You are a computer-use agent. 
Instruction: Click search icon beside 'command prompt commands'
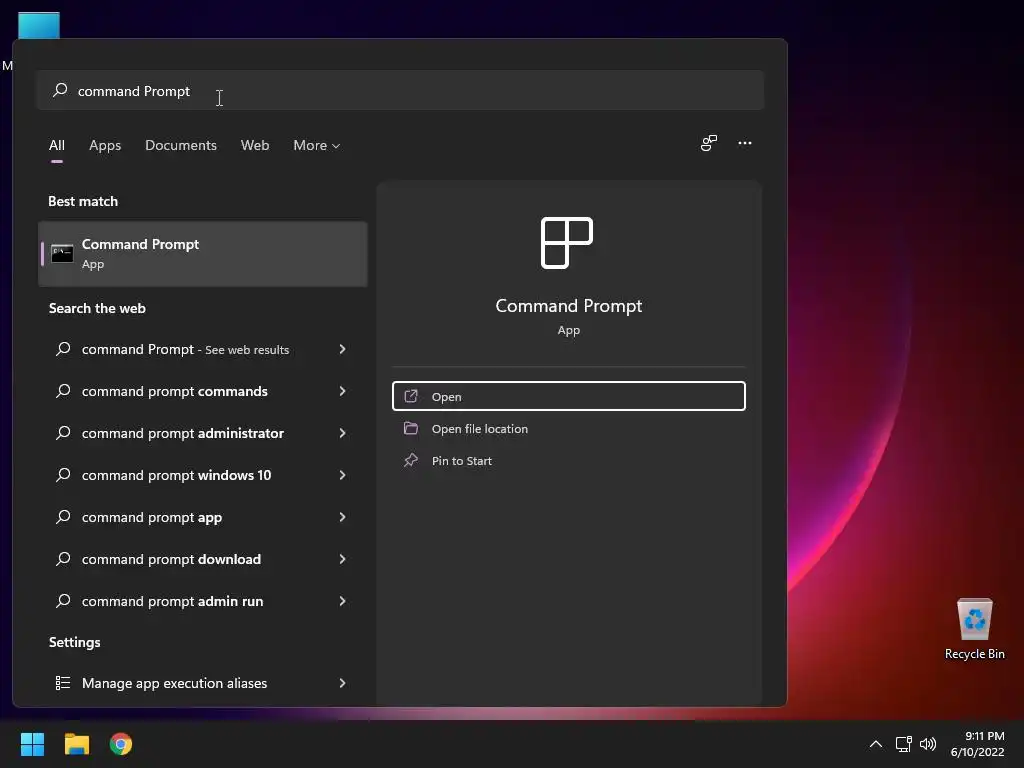[63, 391]
